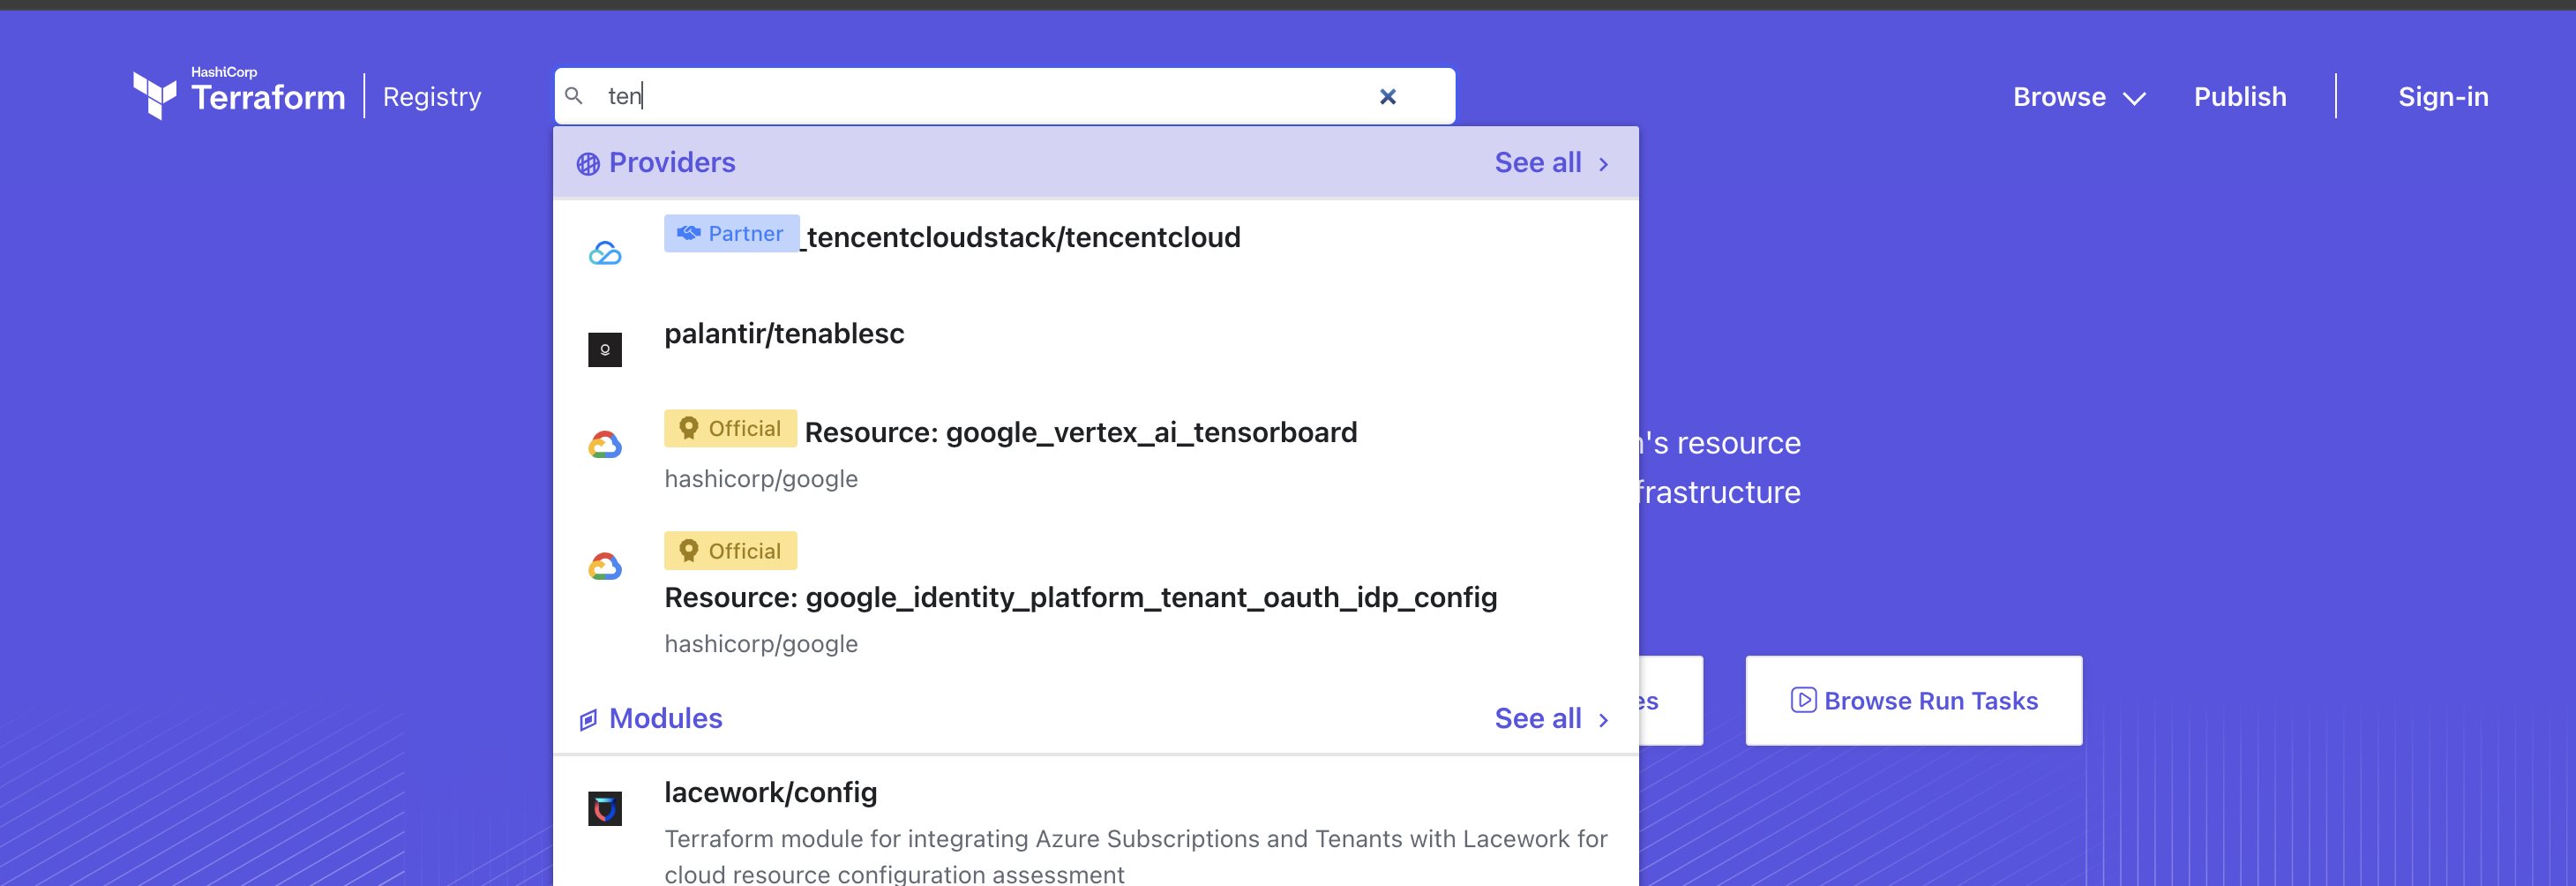This screenshot has height=886, width=2576.
Task: Click the Providers globe icon
Action: coord(588,164)
